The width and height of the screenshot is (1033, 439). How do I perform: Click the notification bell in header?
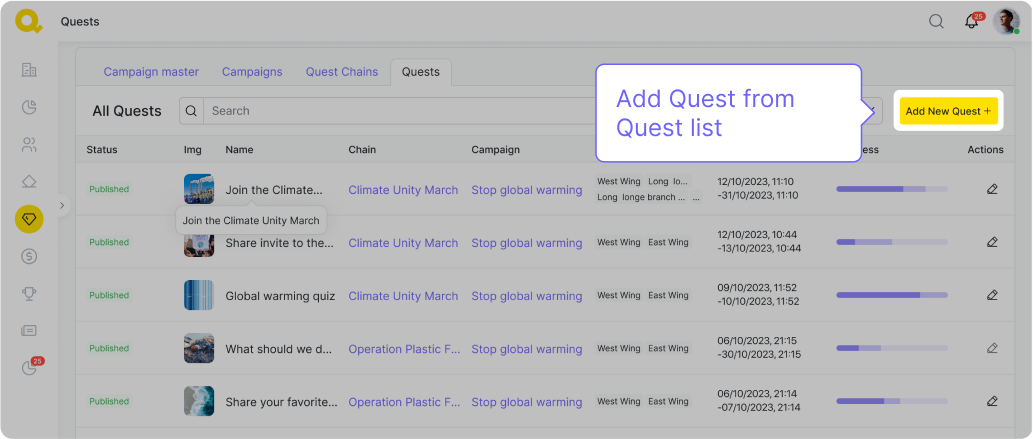pyautogui.click(x=971, y=22)
